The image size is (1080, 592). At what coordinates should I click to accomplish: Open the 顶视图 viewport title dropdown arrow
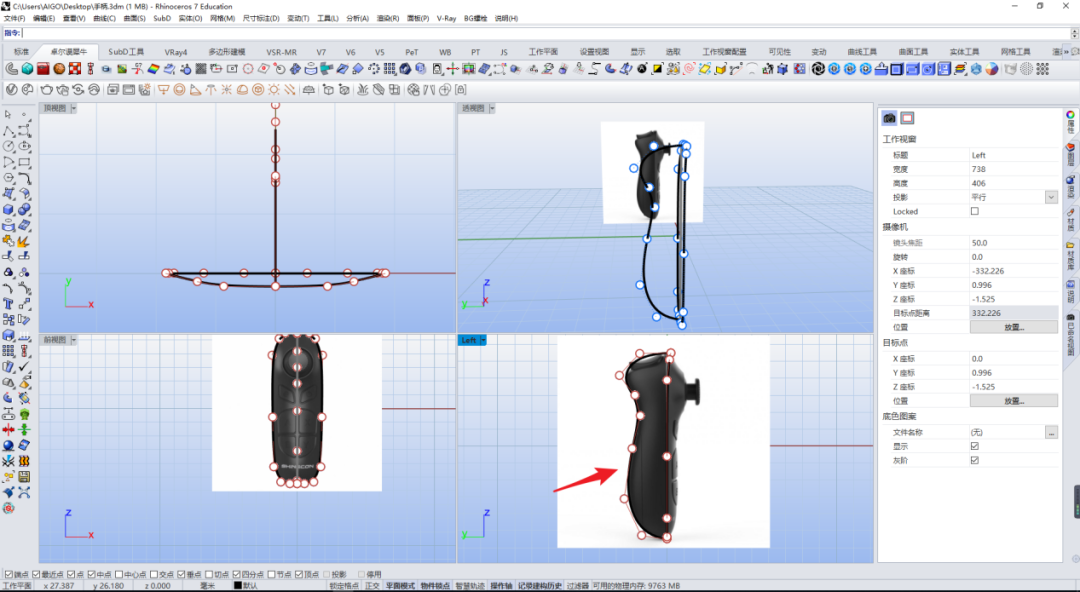tap(74, 108)
